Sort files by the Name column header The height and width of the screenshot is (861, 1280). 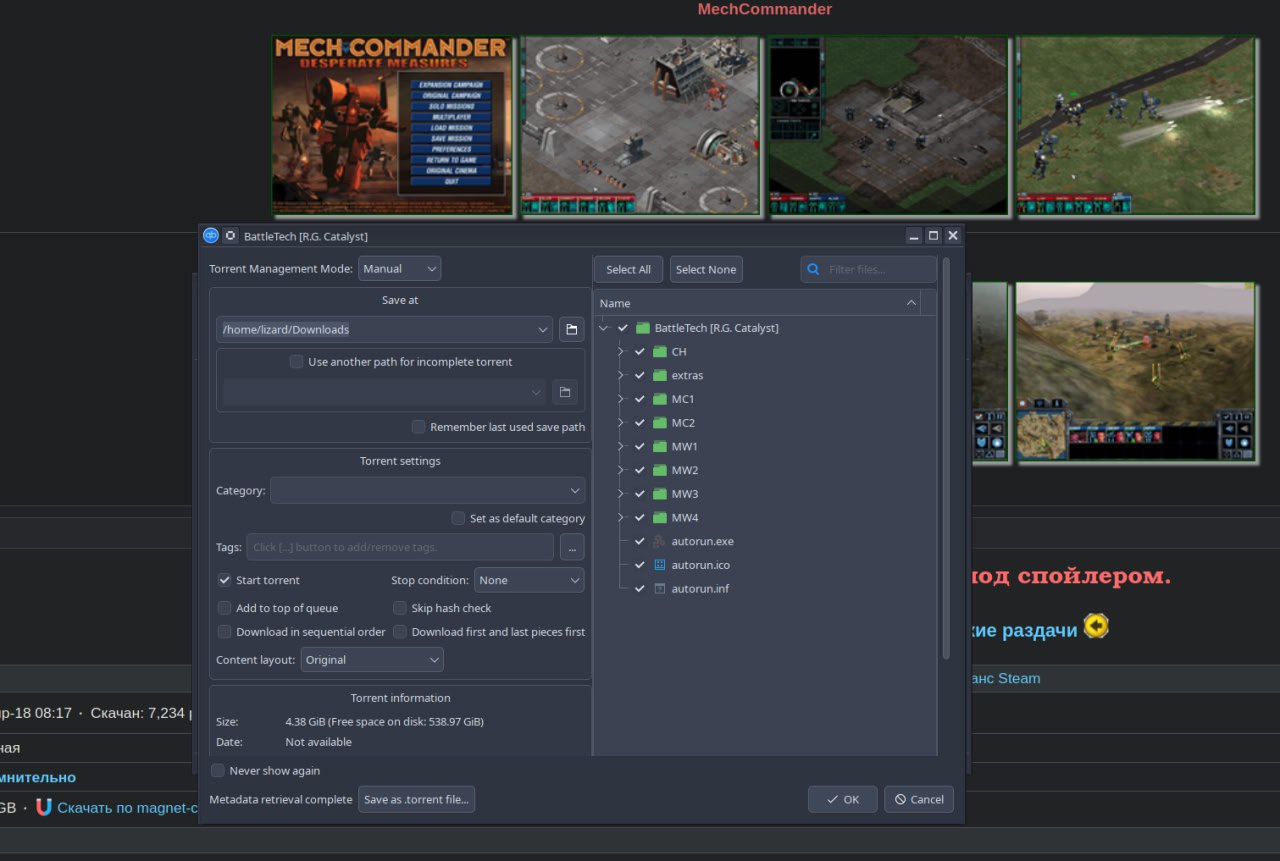pos(757,303)
